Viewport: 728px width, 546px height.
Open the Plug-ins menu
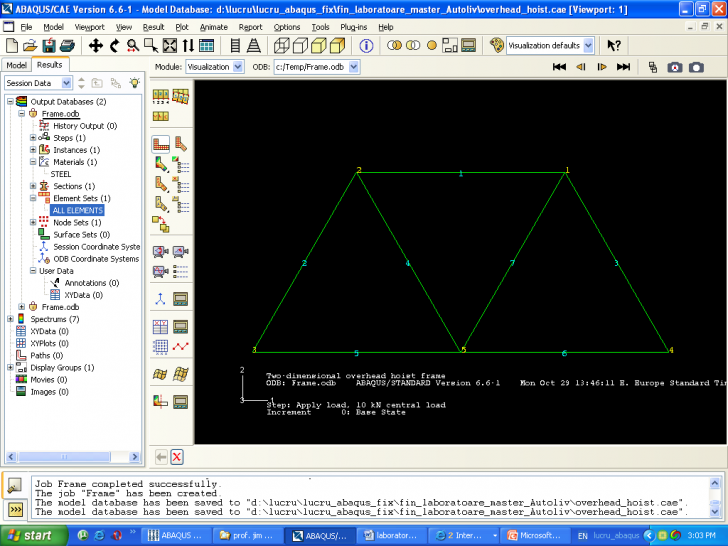pos(354,26)
